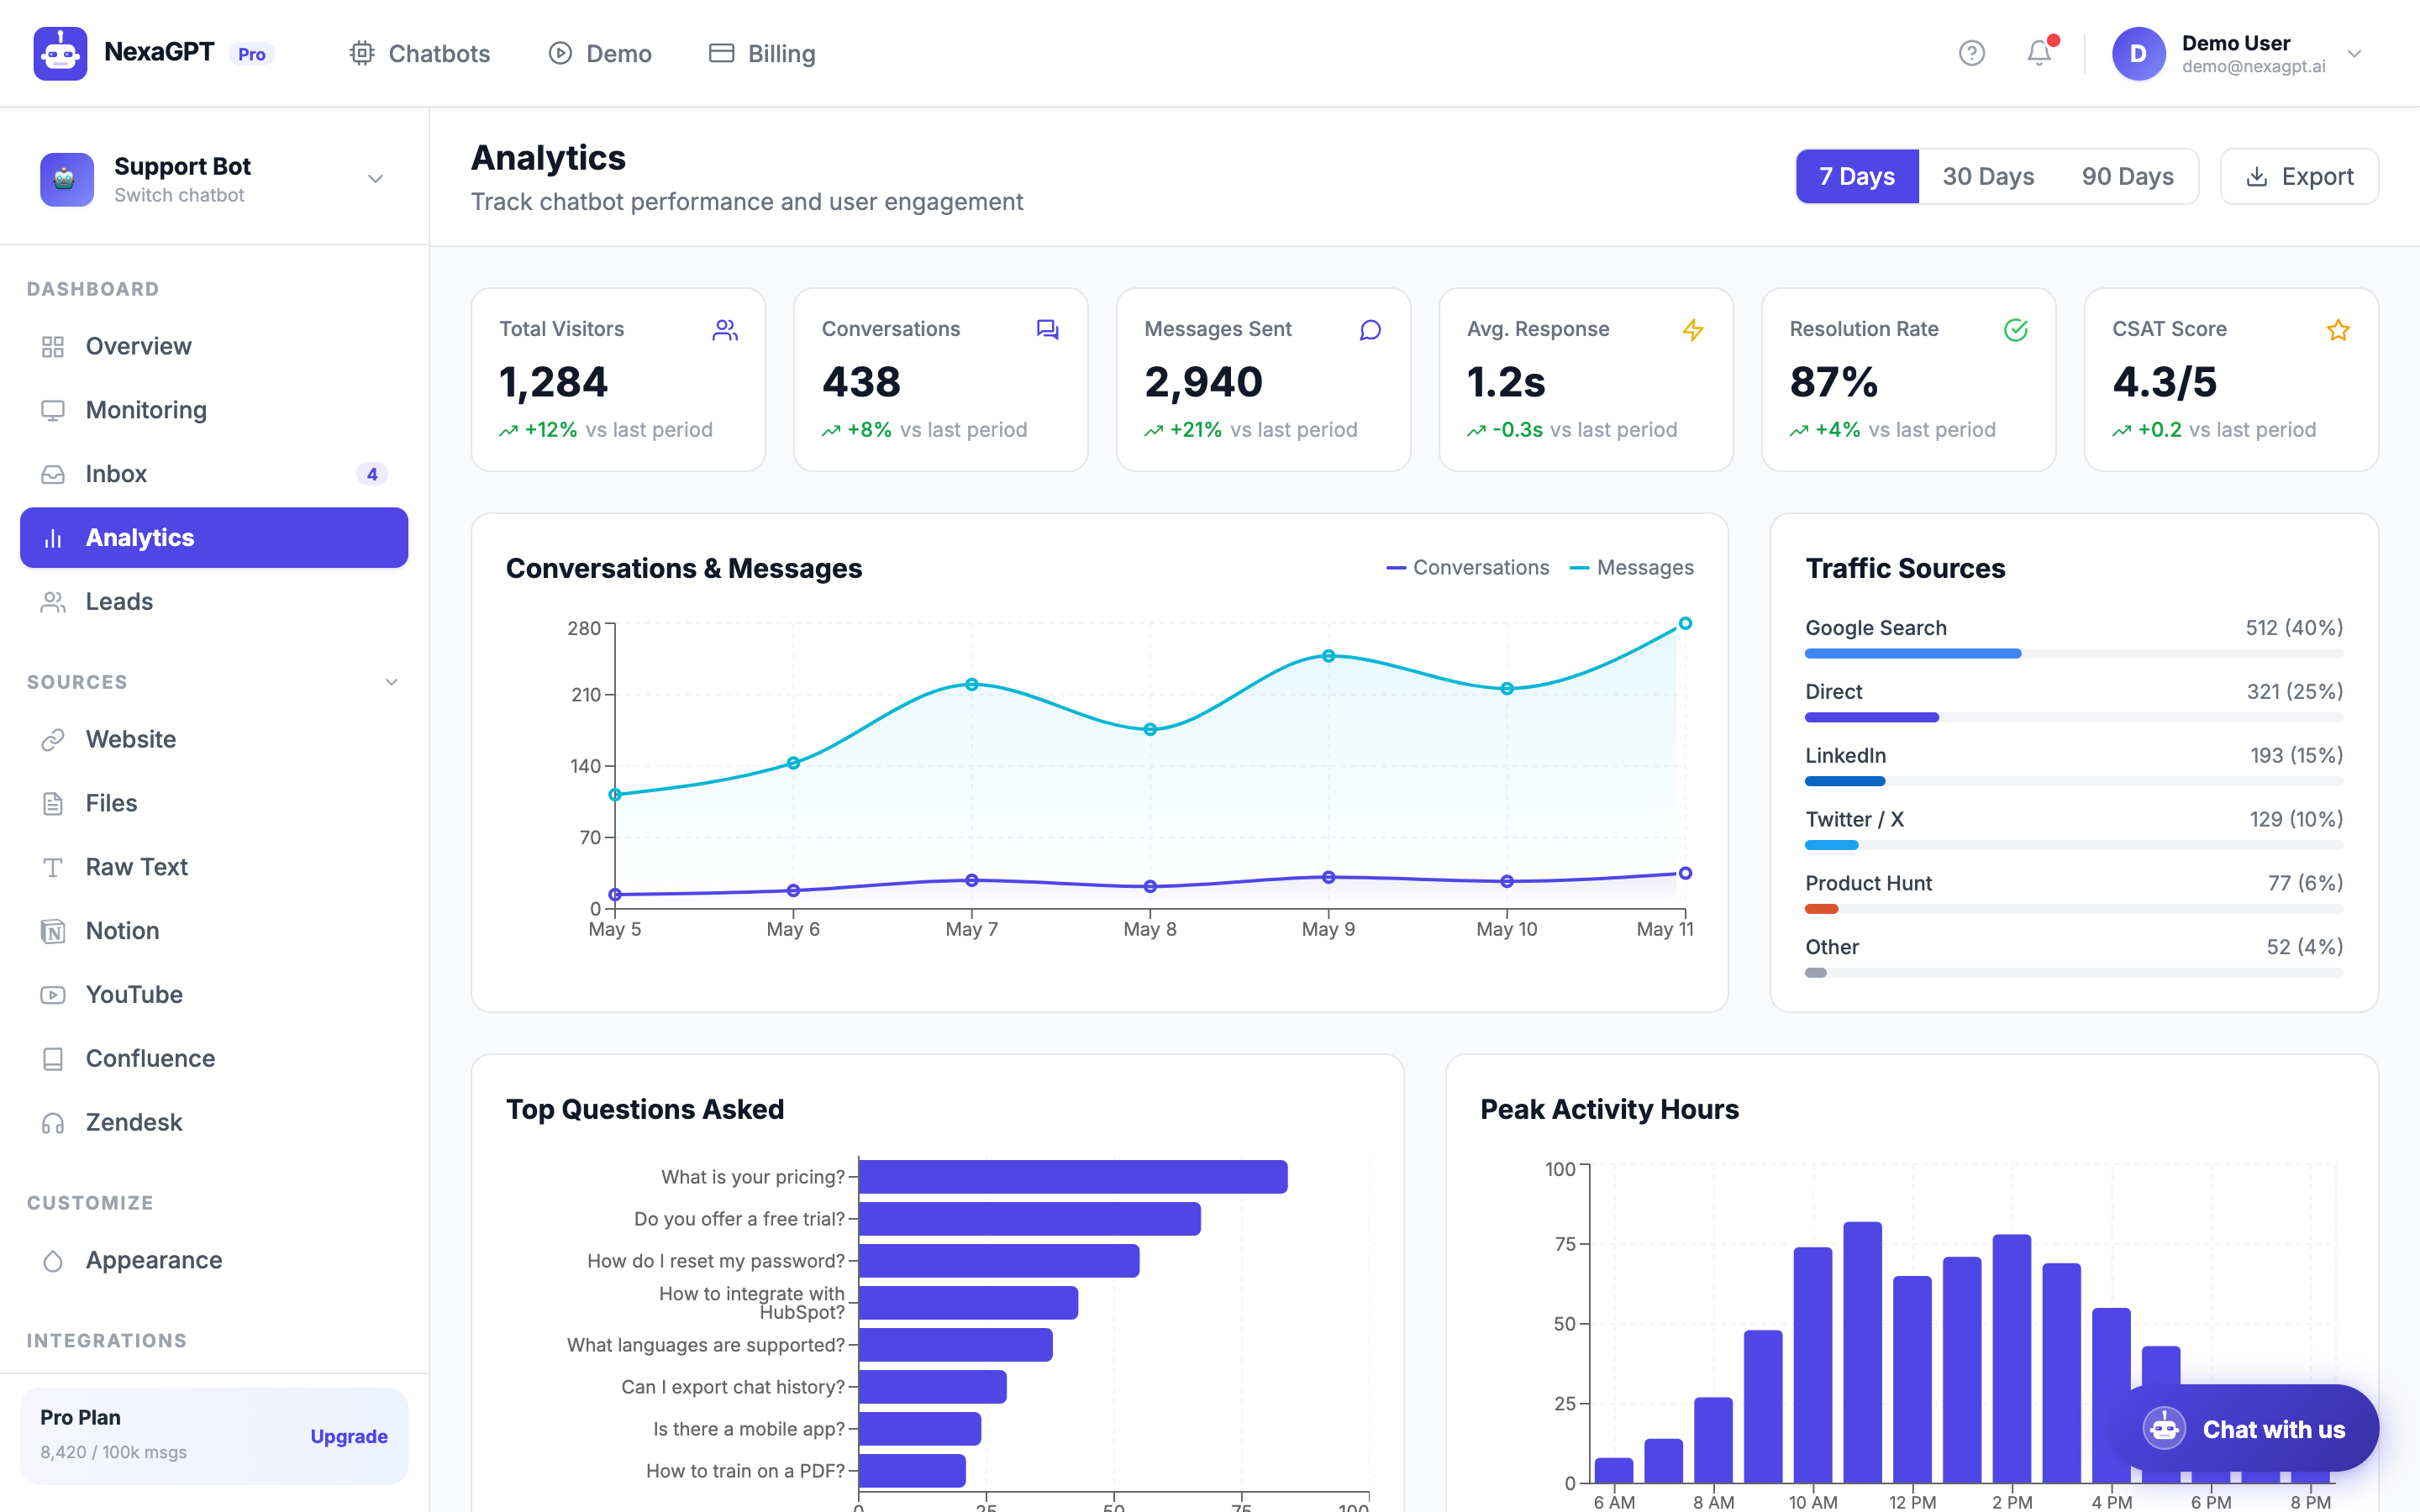Click the May 11 Messages data point

1685,623
